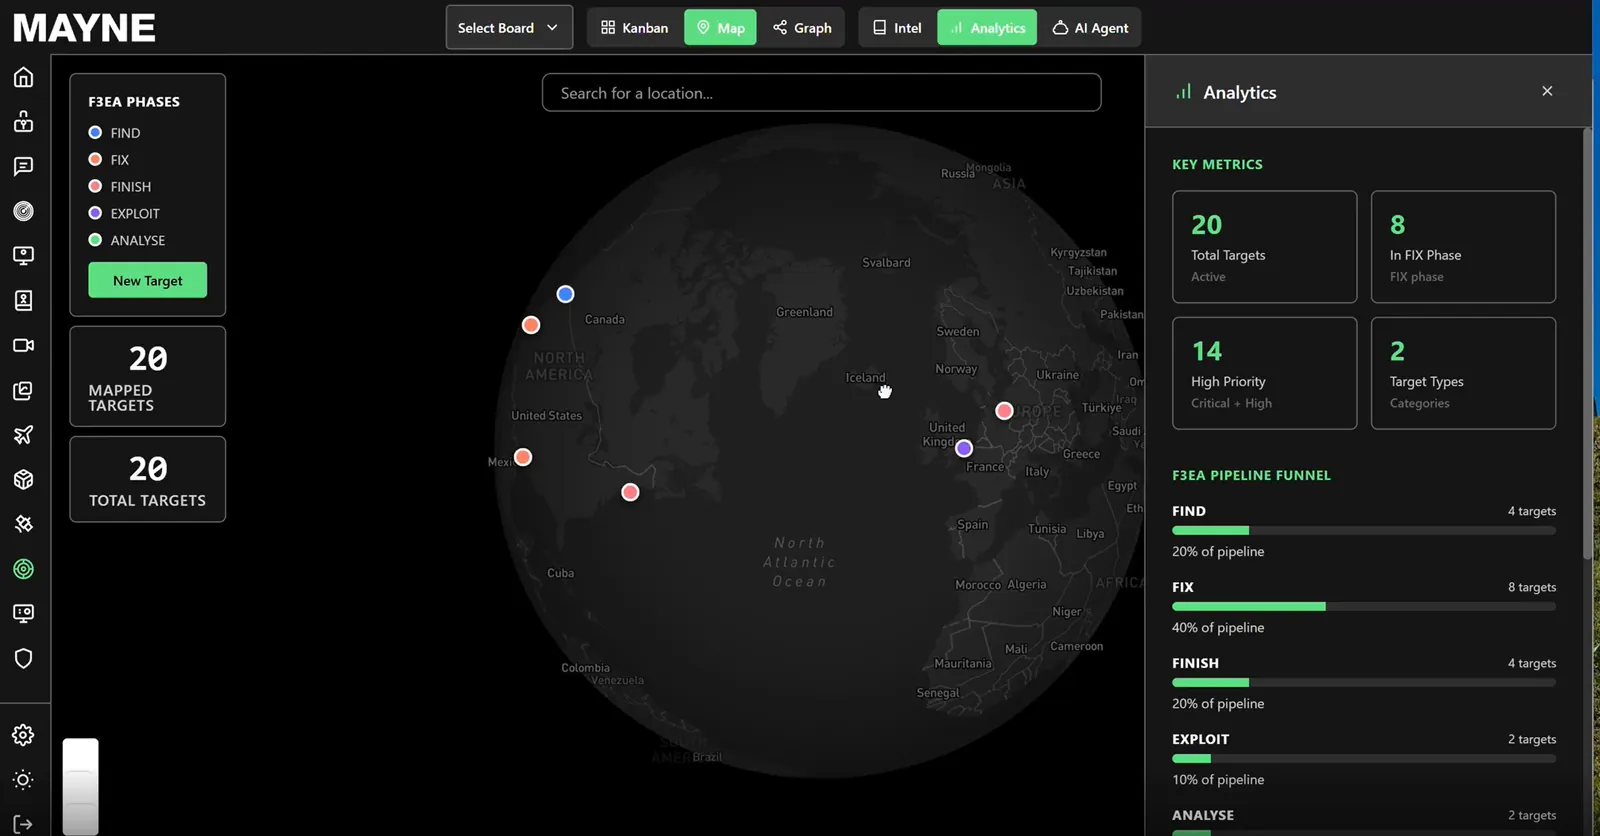Viewport: 1600px width, 836px height.
Task: Select the Map view tab
Action: pyautogui.click(x=720, y=27)
